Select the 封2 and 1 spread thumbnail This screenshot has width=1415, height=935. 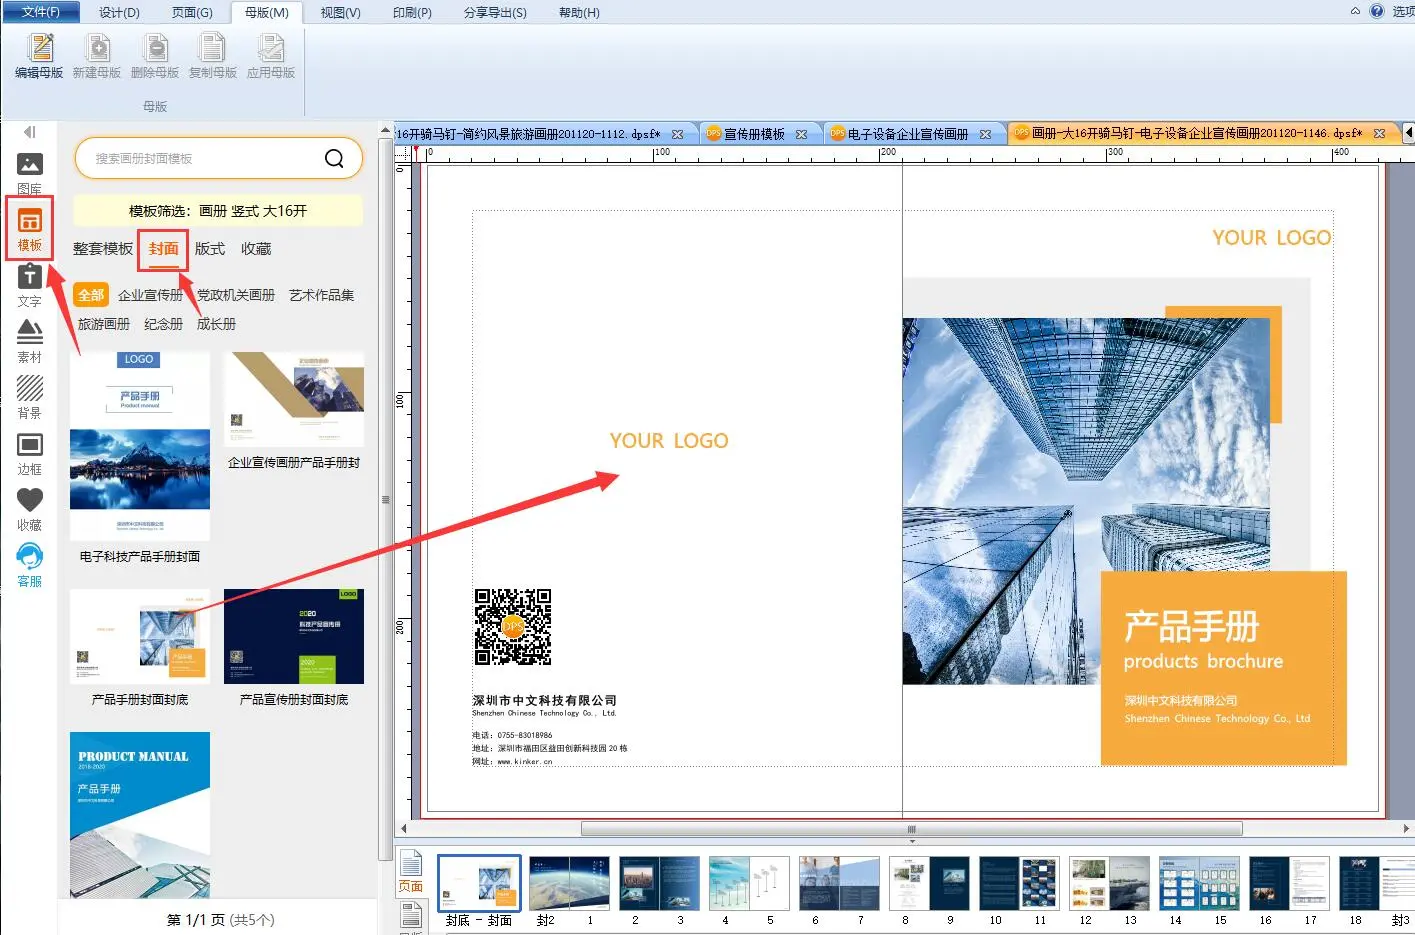569,883
